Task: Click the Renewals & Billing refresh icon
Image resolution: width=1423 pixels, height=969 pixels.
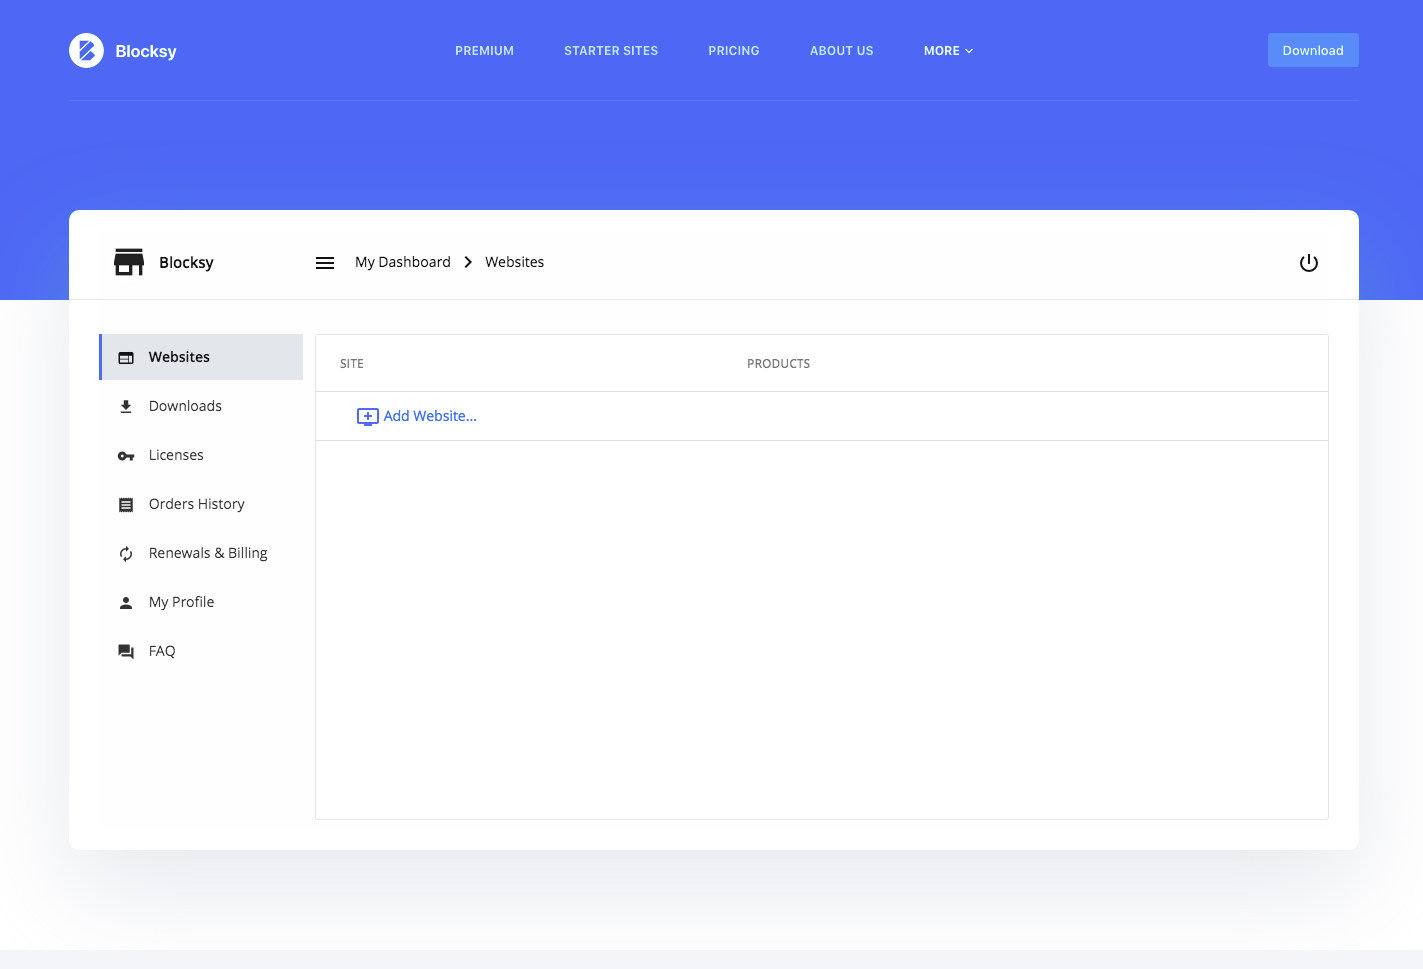Action: click(x=126, y=554)
